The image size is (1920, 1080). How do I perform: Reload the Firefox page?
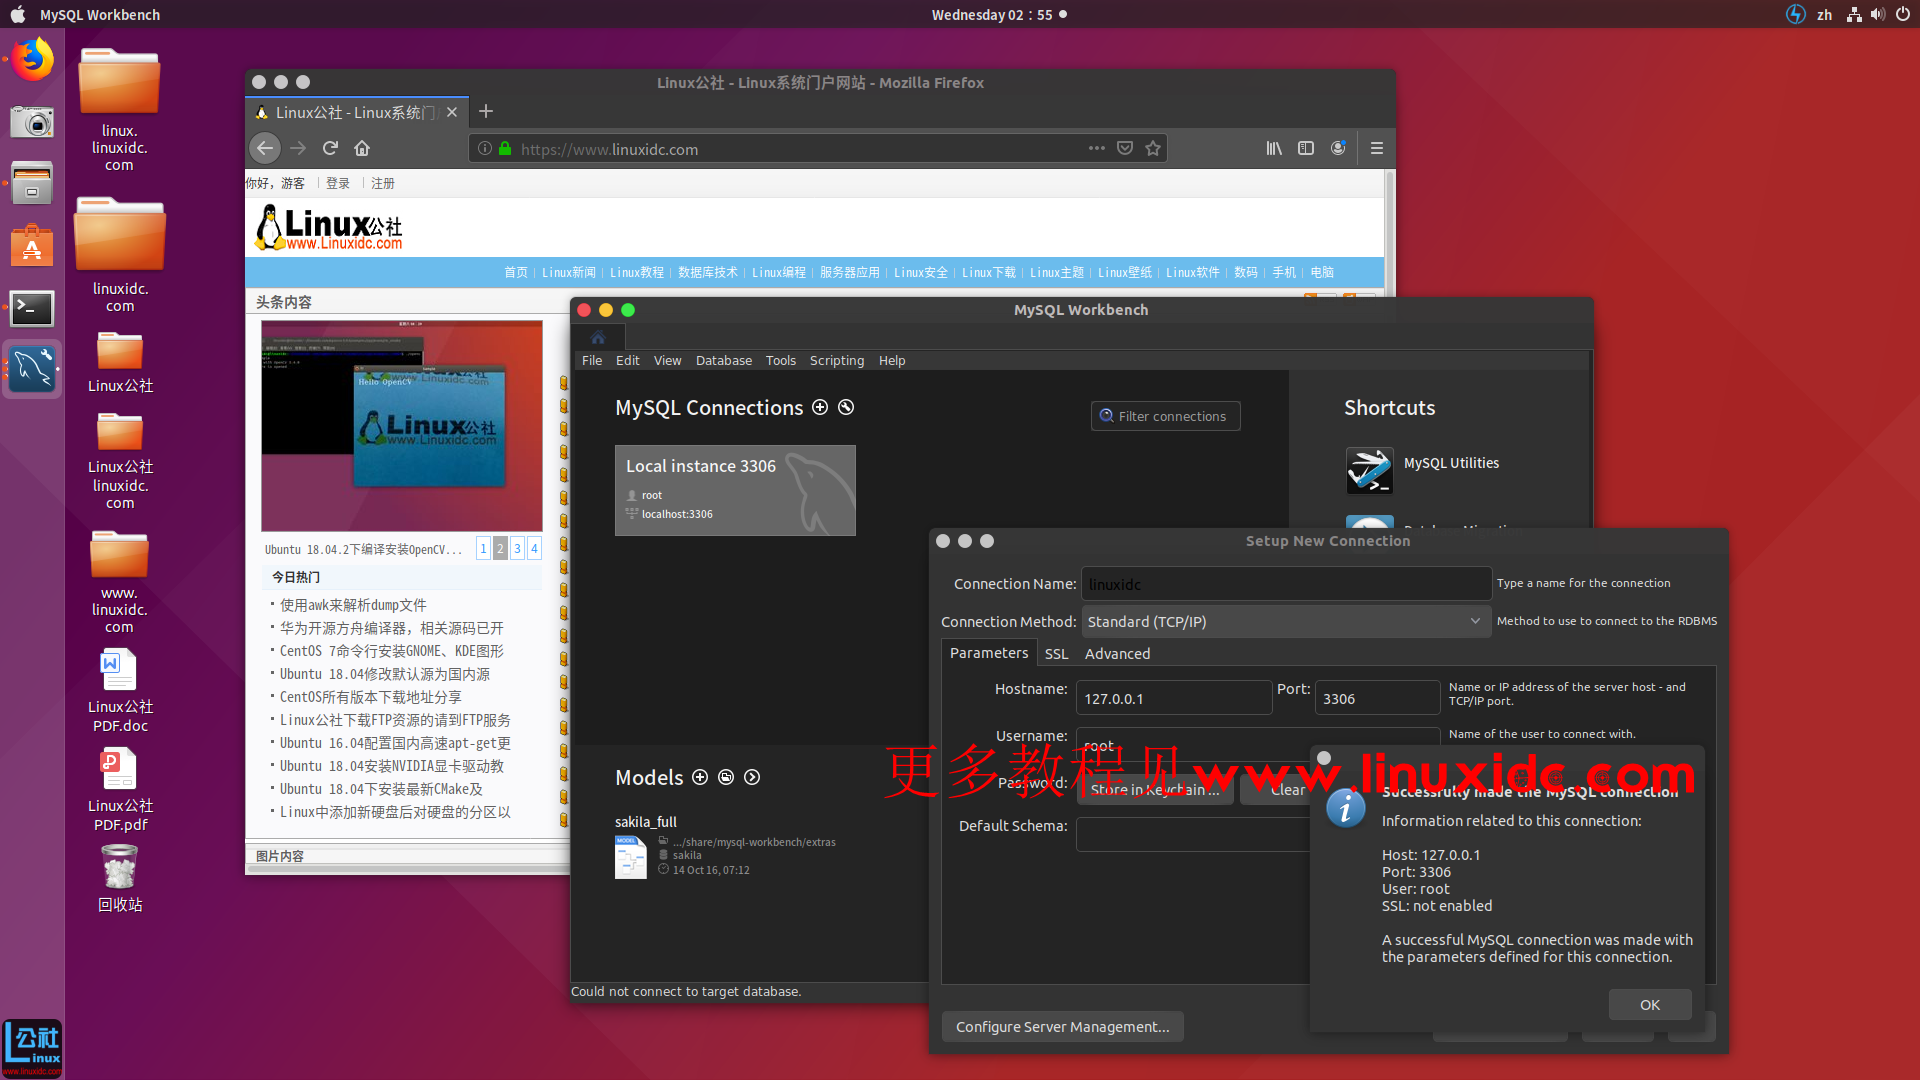pyautogui.click(x=330, y=148)
